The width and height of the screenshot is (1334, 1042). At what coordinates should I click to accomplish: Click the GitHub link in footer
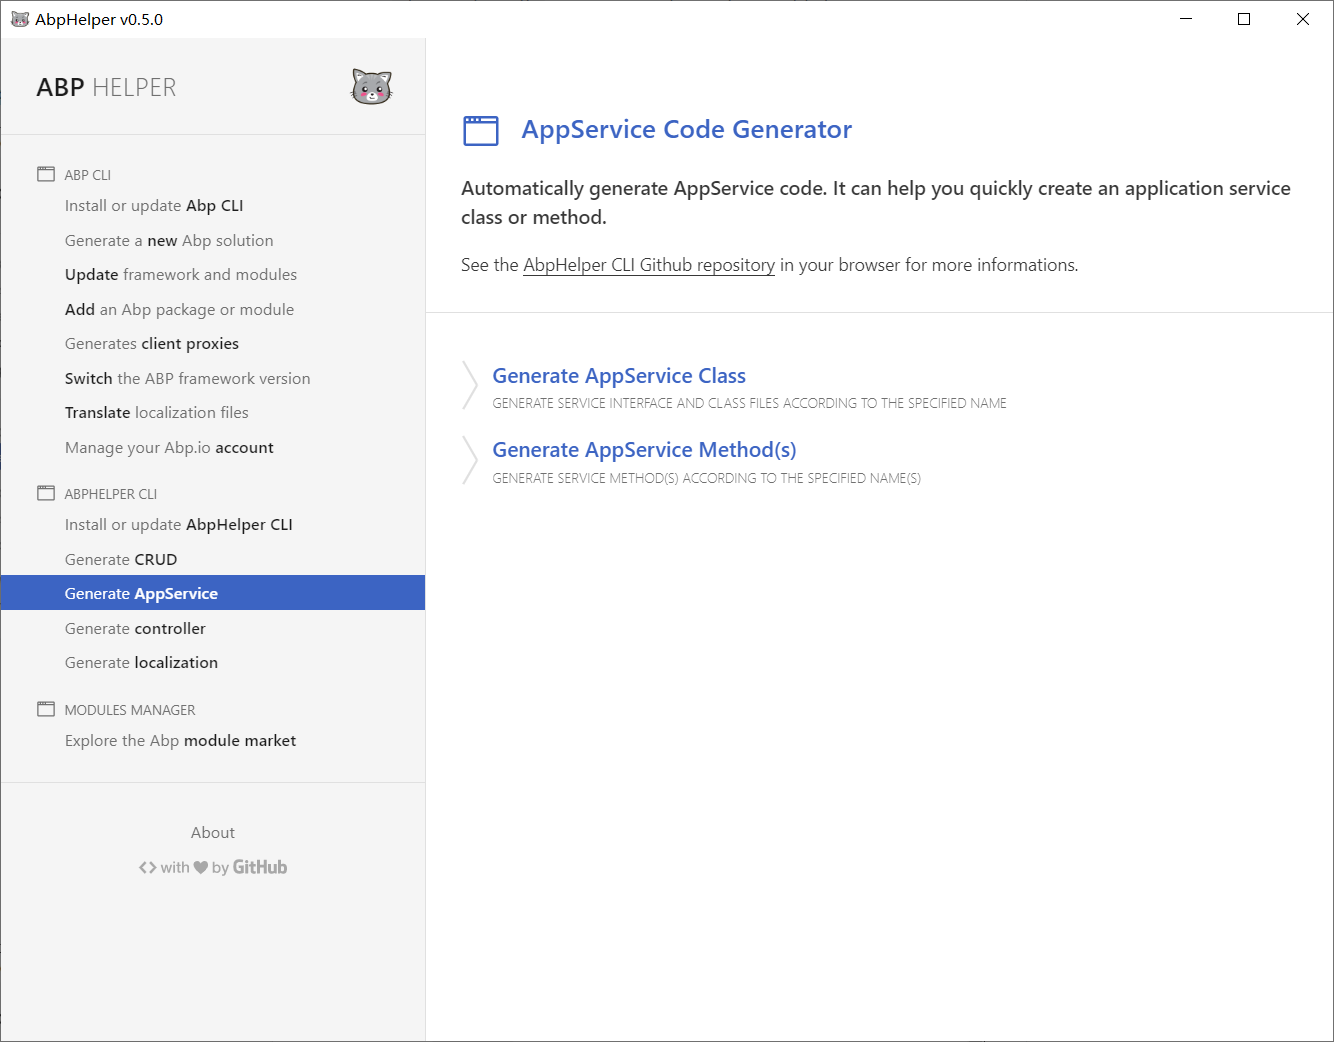[260, 867]
